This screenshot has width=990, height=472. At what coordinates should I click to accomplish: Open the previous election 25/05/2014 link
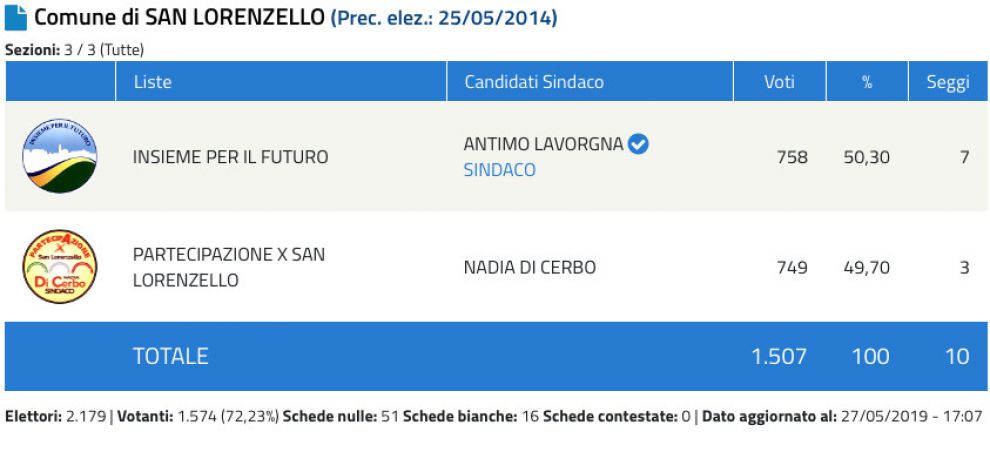coord(444,18)
